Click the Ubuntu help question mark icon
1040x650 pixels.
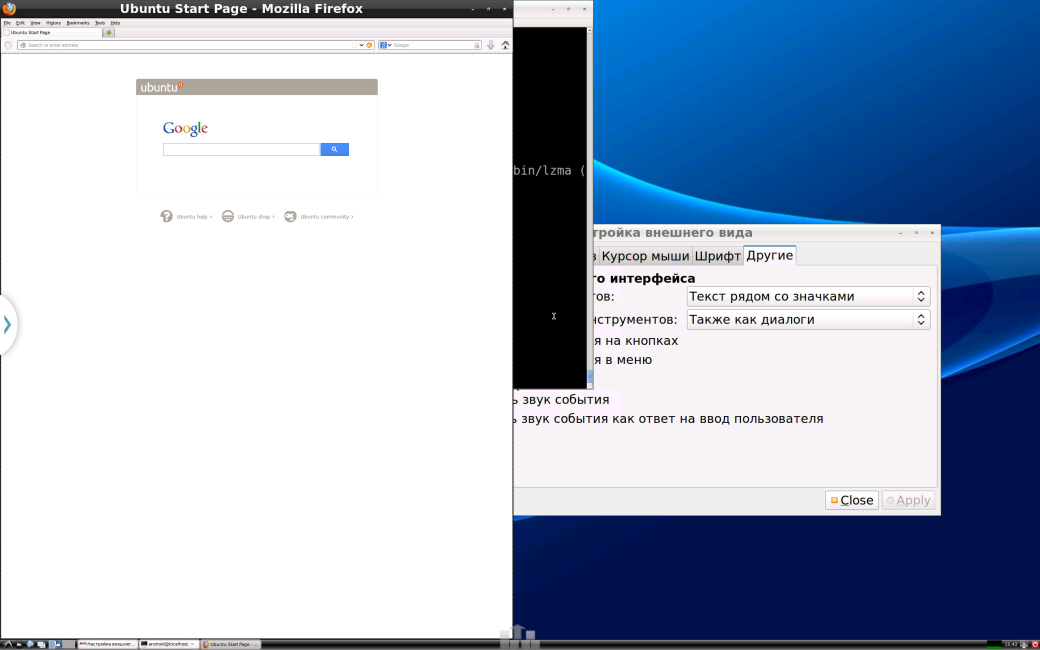pos(166,216)
